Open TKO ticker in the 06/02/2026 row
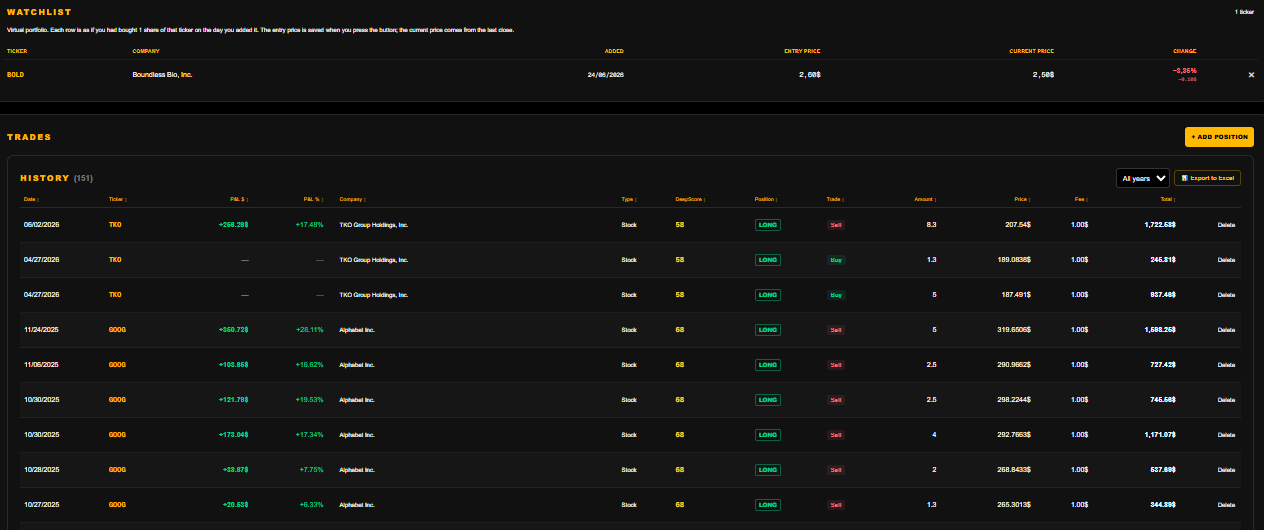The image size is (1264, 530). (x=115, y=225)
